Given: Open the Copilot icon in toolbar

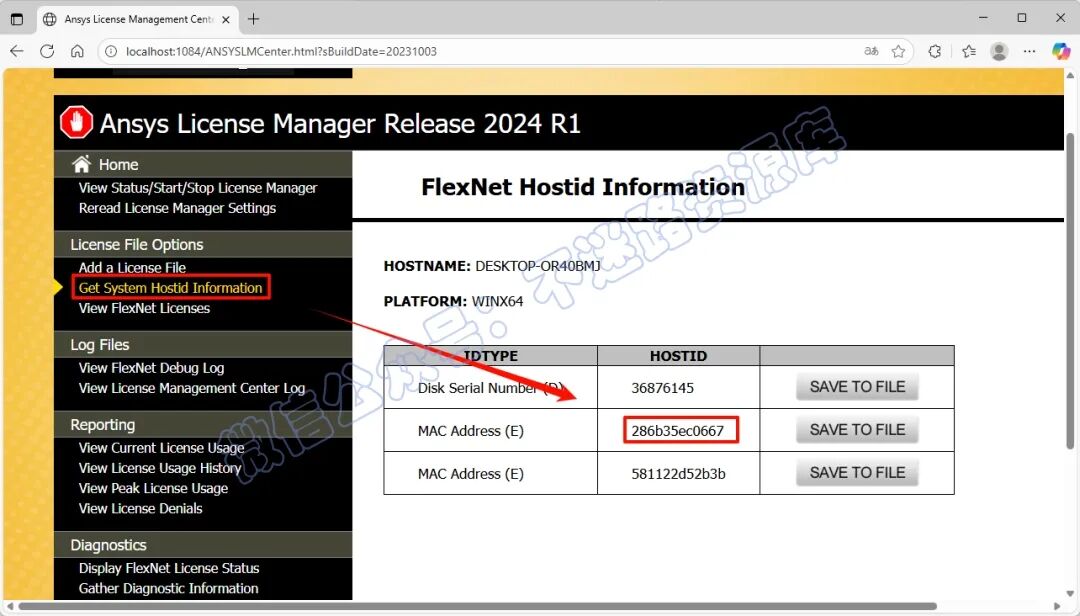Looking at the screenshot, I should [1061, 51].
